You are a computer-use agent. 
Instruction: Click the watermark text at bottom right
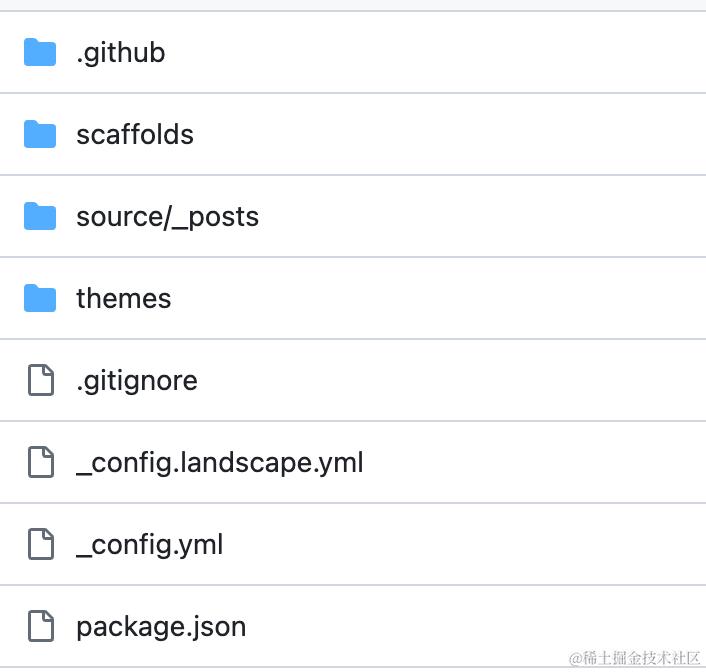click(634, 658)
